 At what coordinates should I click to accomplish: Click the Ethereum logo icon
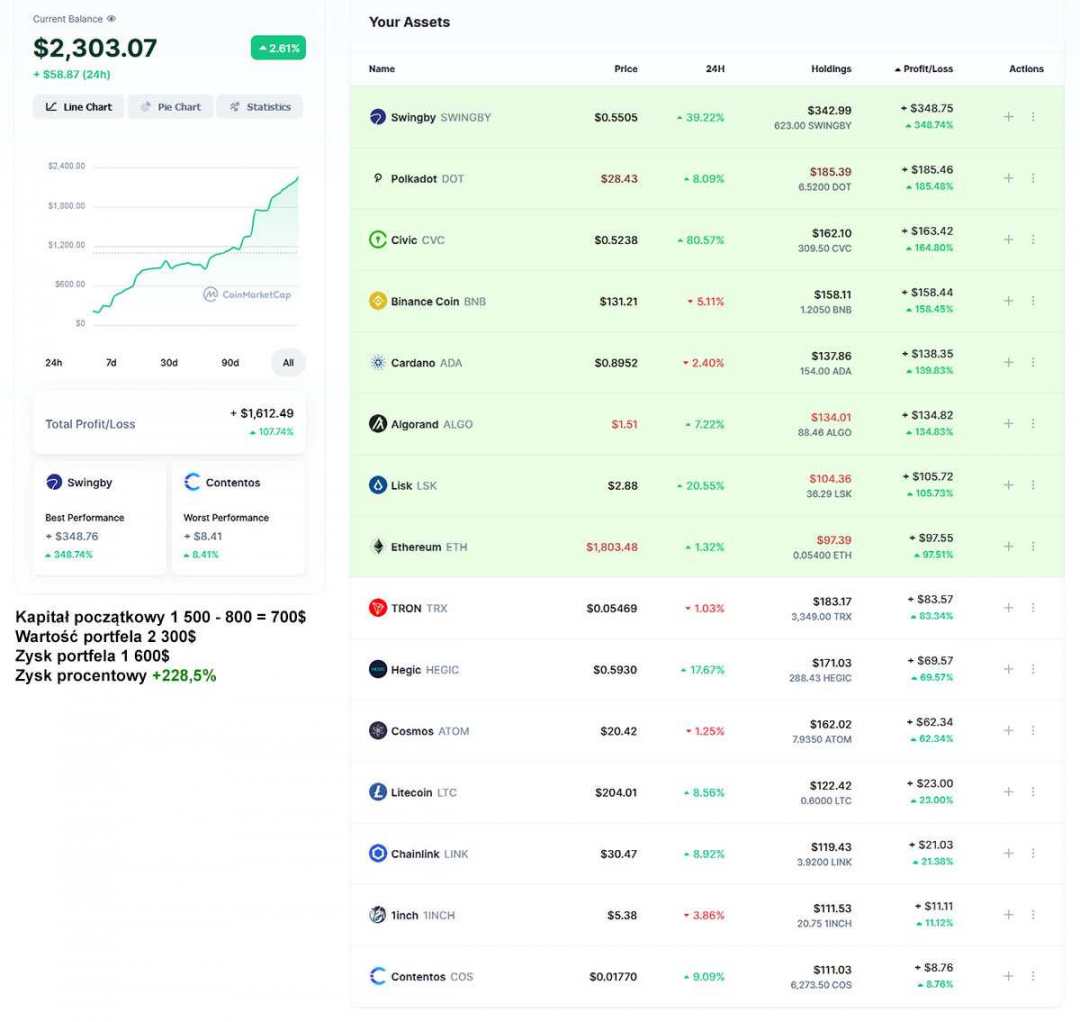coord(377,547)
